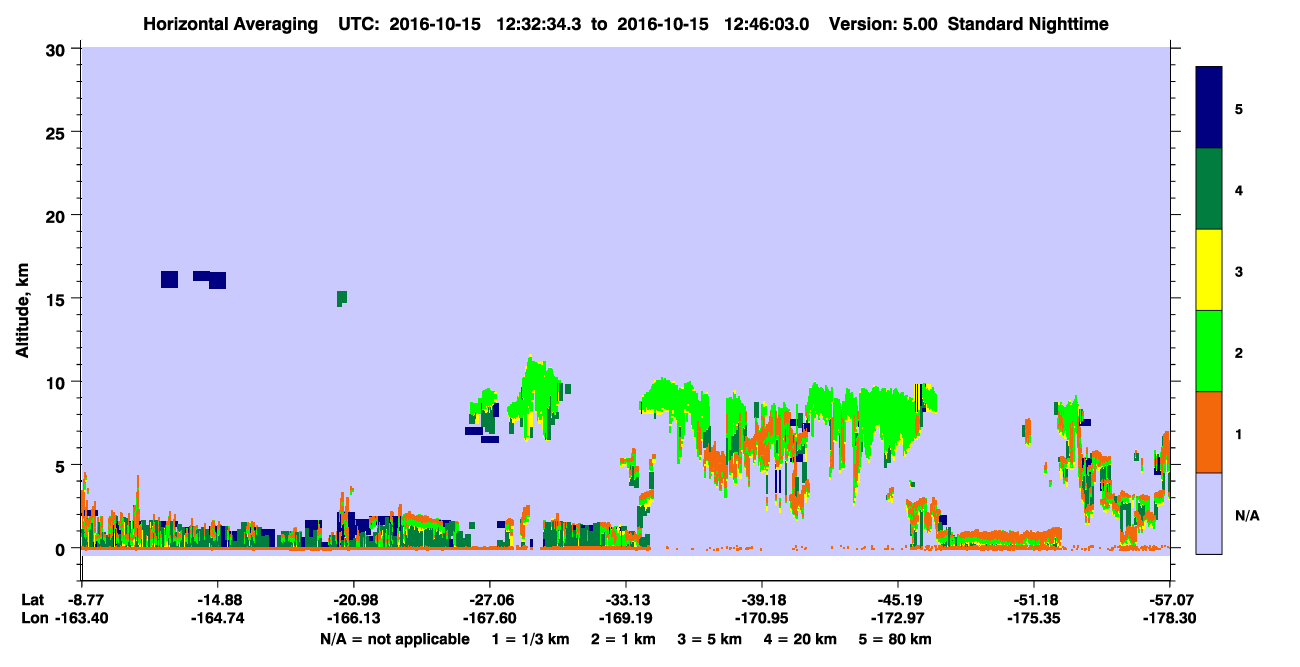Click the latitude value '-57.07'
Viewport: 1300px width, 667px height.
[1170, 600]
